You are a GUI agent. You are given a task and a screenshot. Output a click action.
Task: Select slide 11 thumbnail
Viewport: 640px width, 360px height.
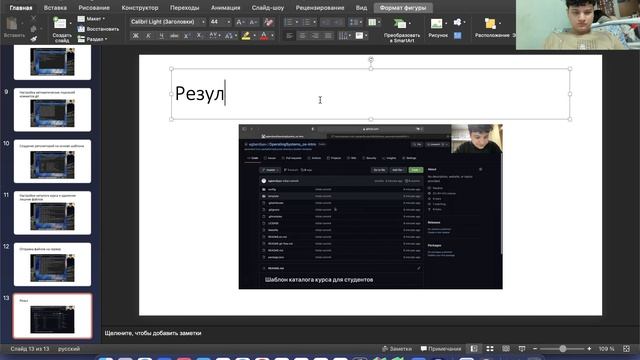[x=52, y=213]
